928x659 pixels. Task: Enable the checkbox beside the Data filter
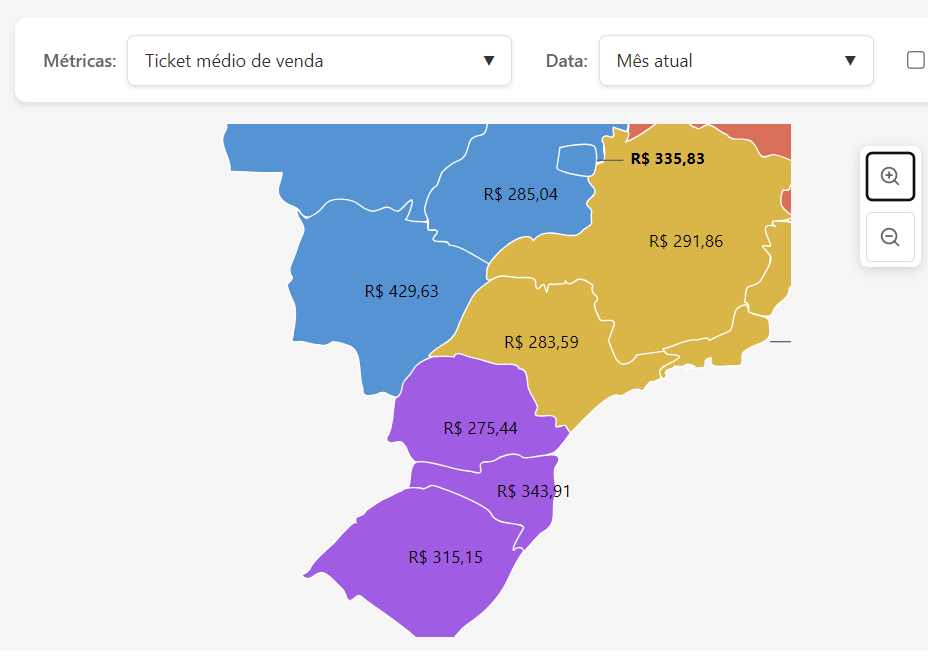917,60
